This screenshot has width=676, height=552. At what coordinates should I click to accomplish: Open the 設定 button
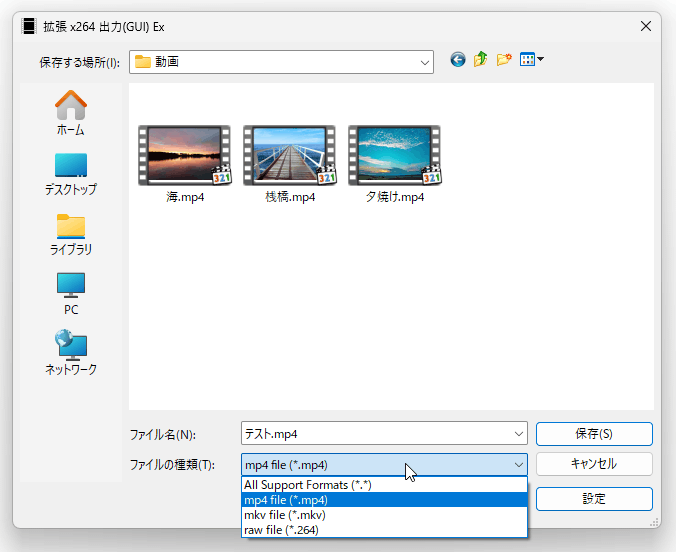click(594, 499)
